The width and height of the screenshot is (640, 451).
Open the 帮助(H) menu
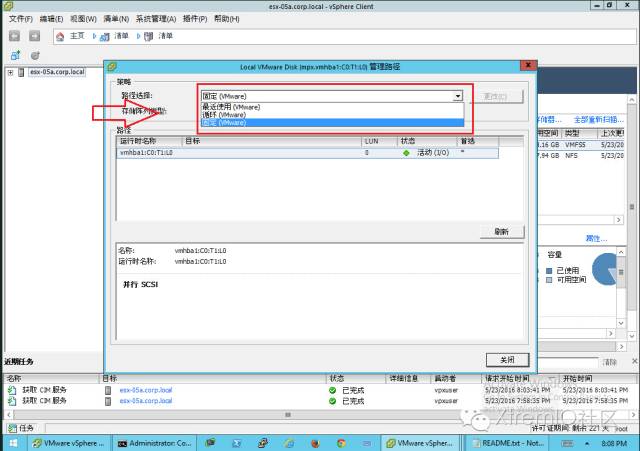227,19
